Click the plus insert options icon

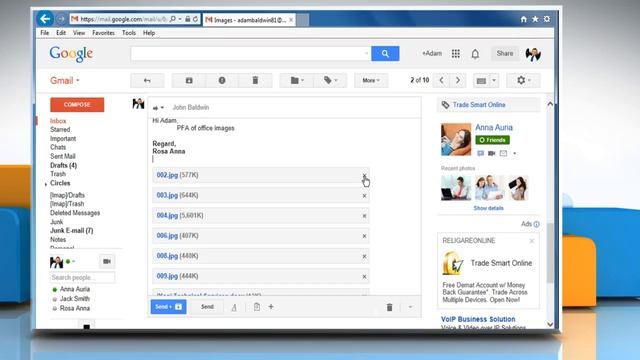click(x=271, y=307)
